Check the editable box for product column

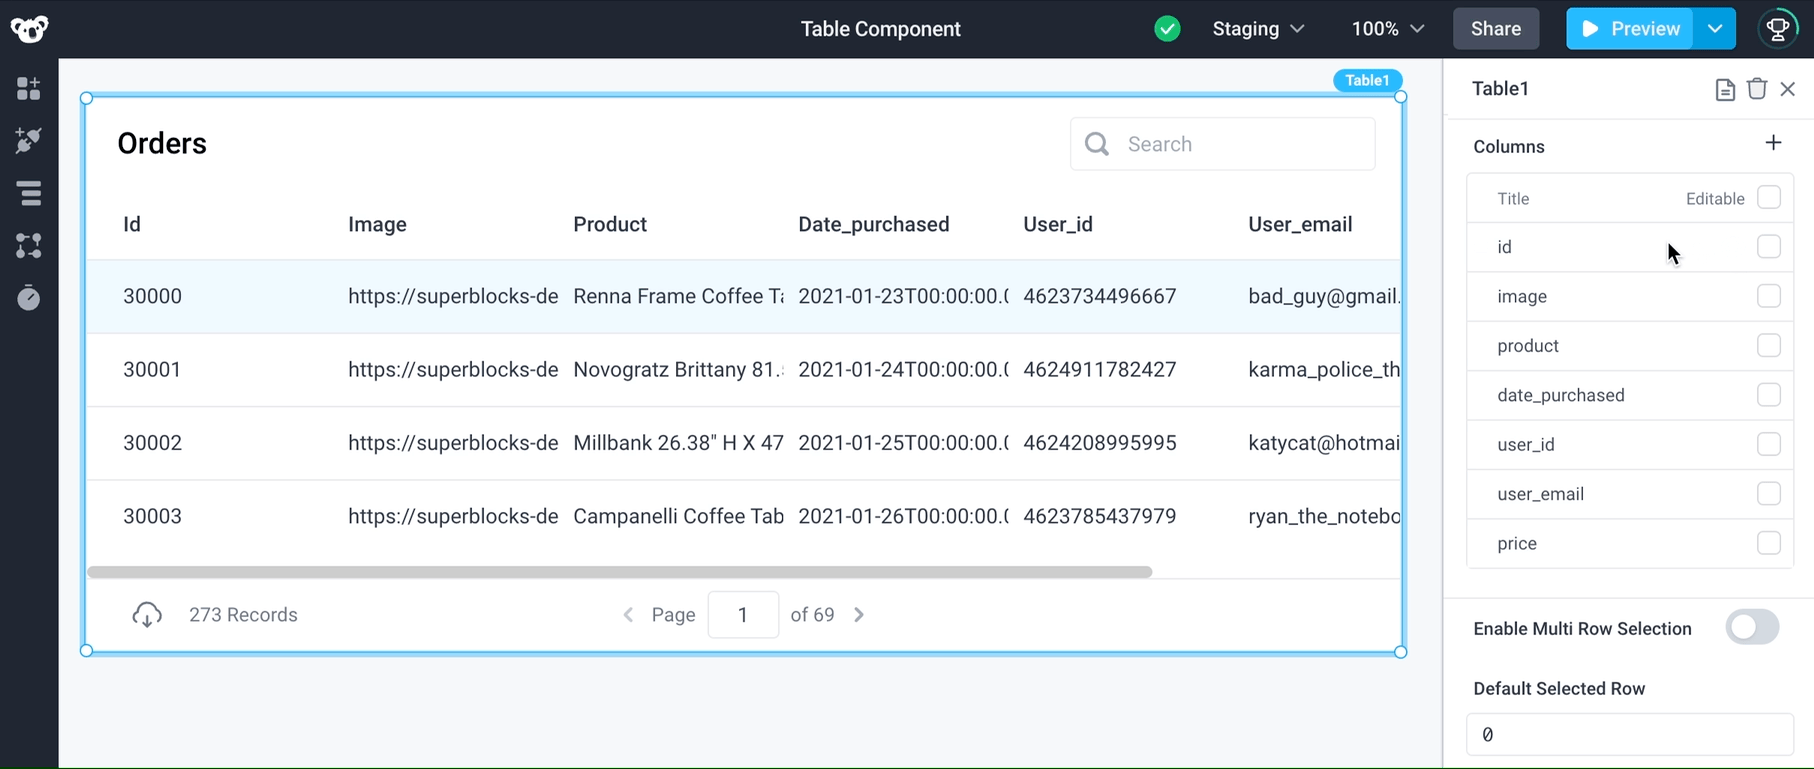click(x=1768, y=346)
